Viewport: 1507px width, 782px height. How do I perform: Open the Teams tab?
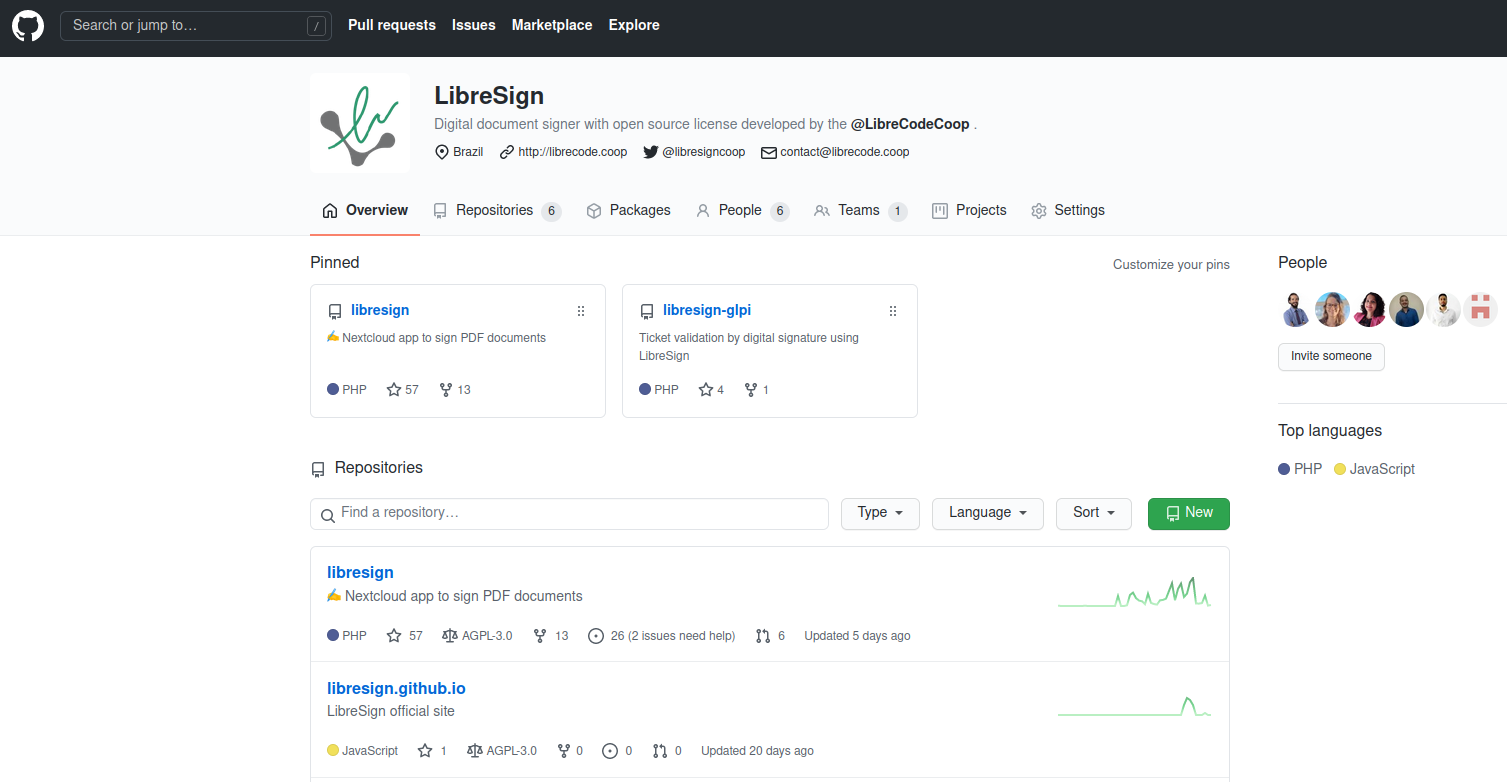tap(861, 210)
